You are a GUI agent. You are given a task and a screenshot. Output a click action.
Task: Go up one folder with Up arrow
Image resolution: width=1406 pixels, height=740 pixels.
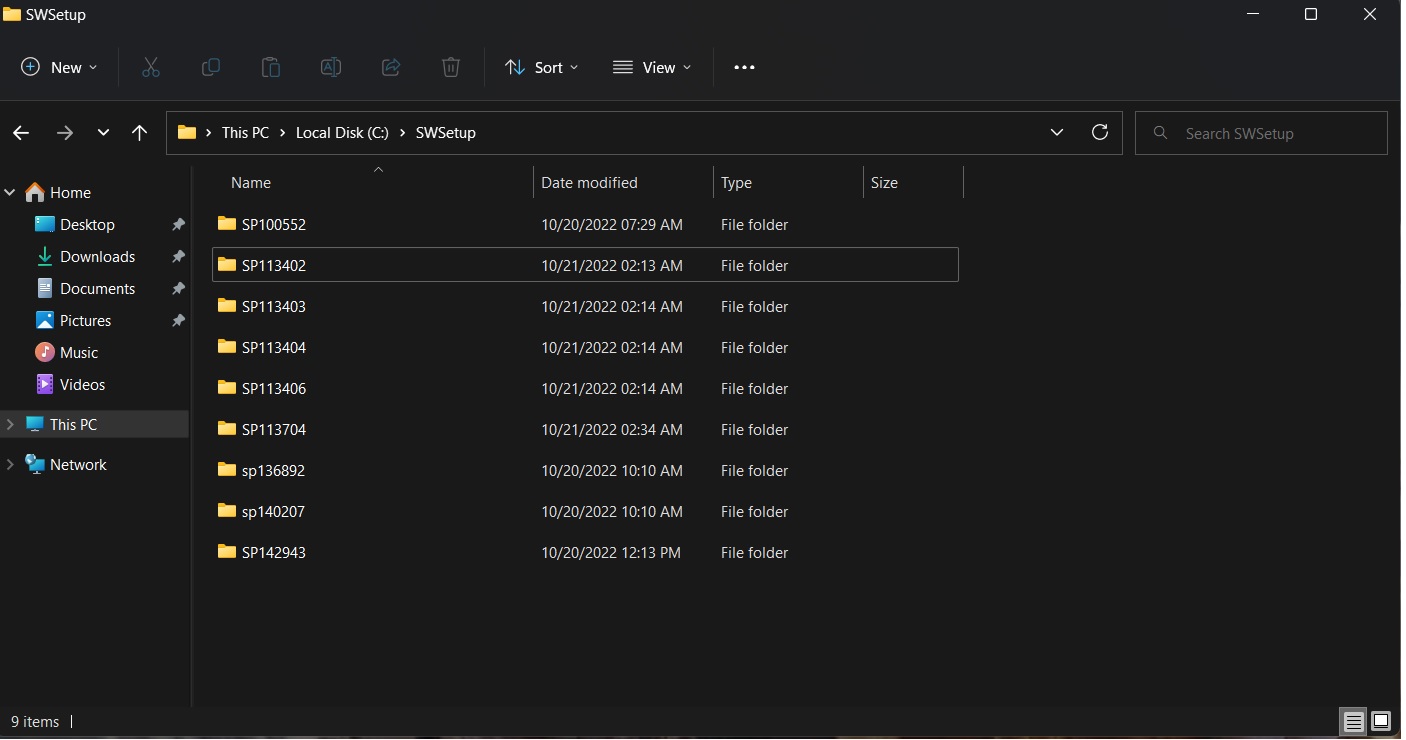click(x=140, y=133)
